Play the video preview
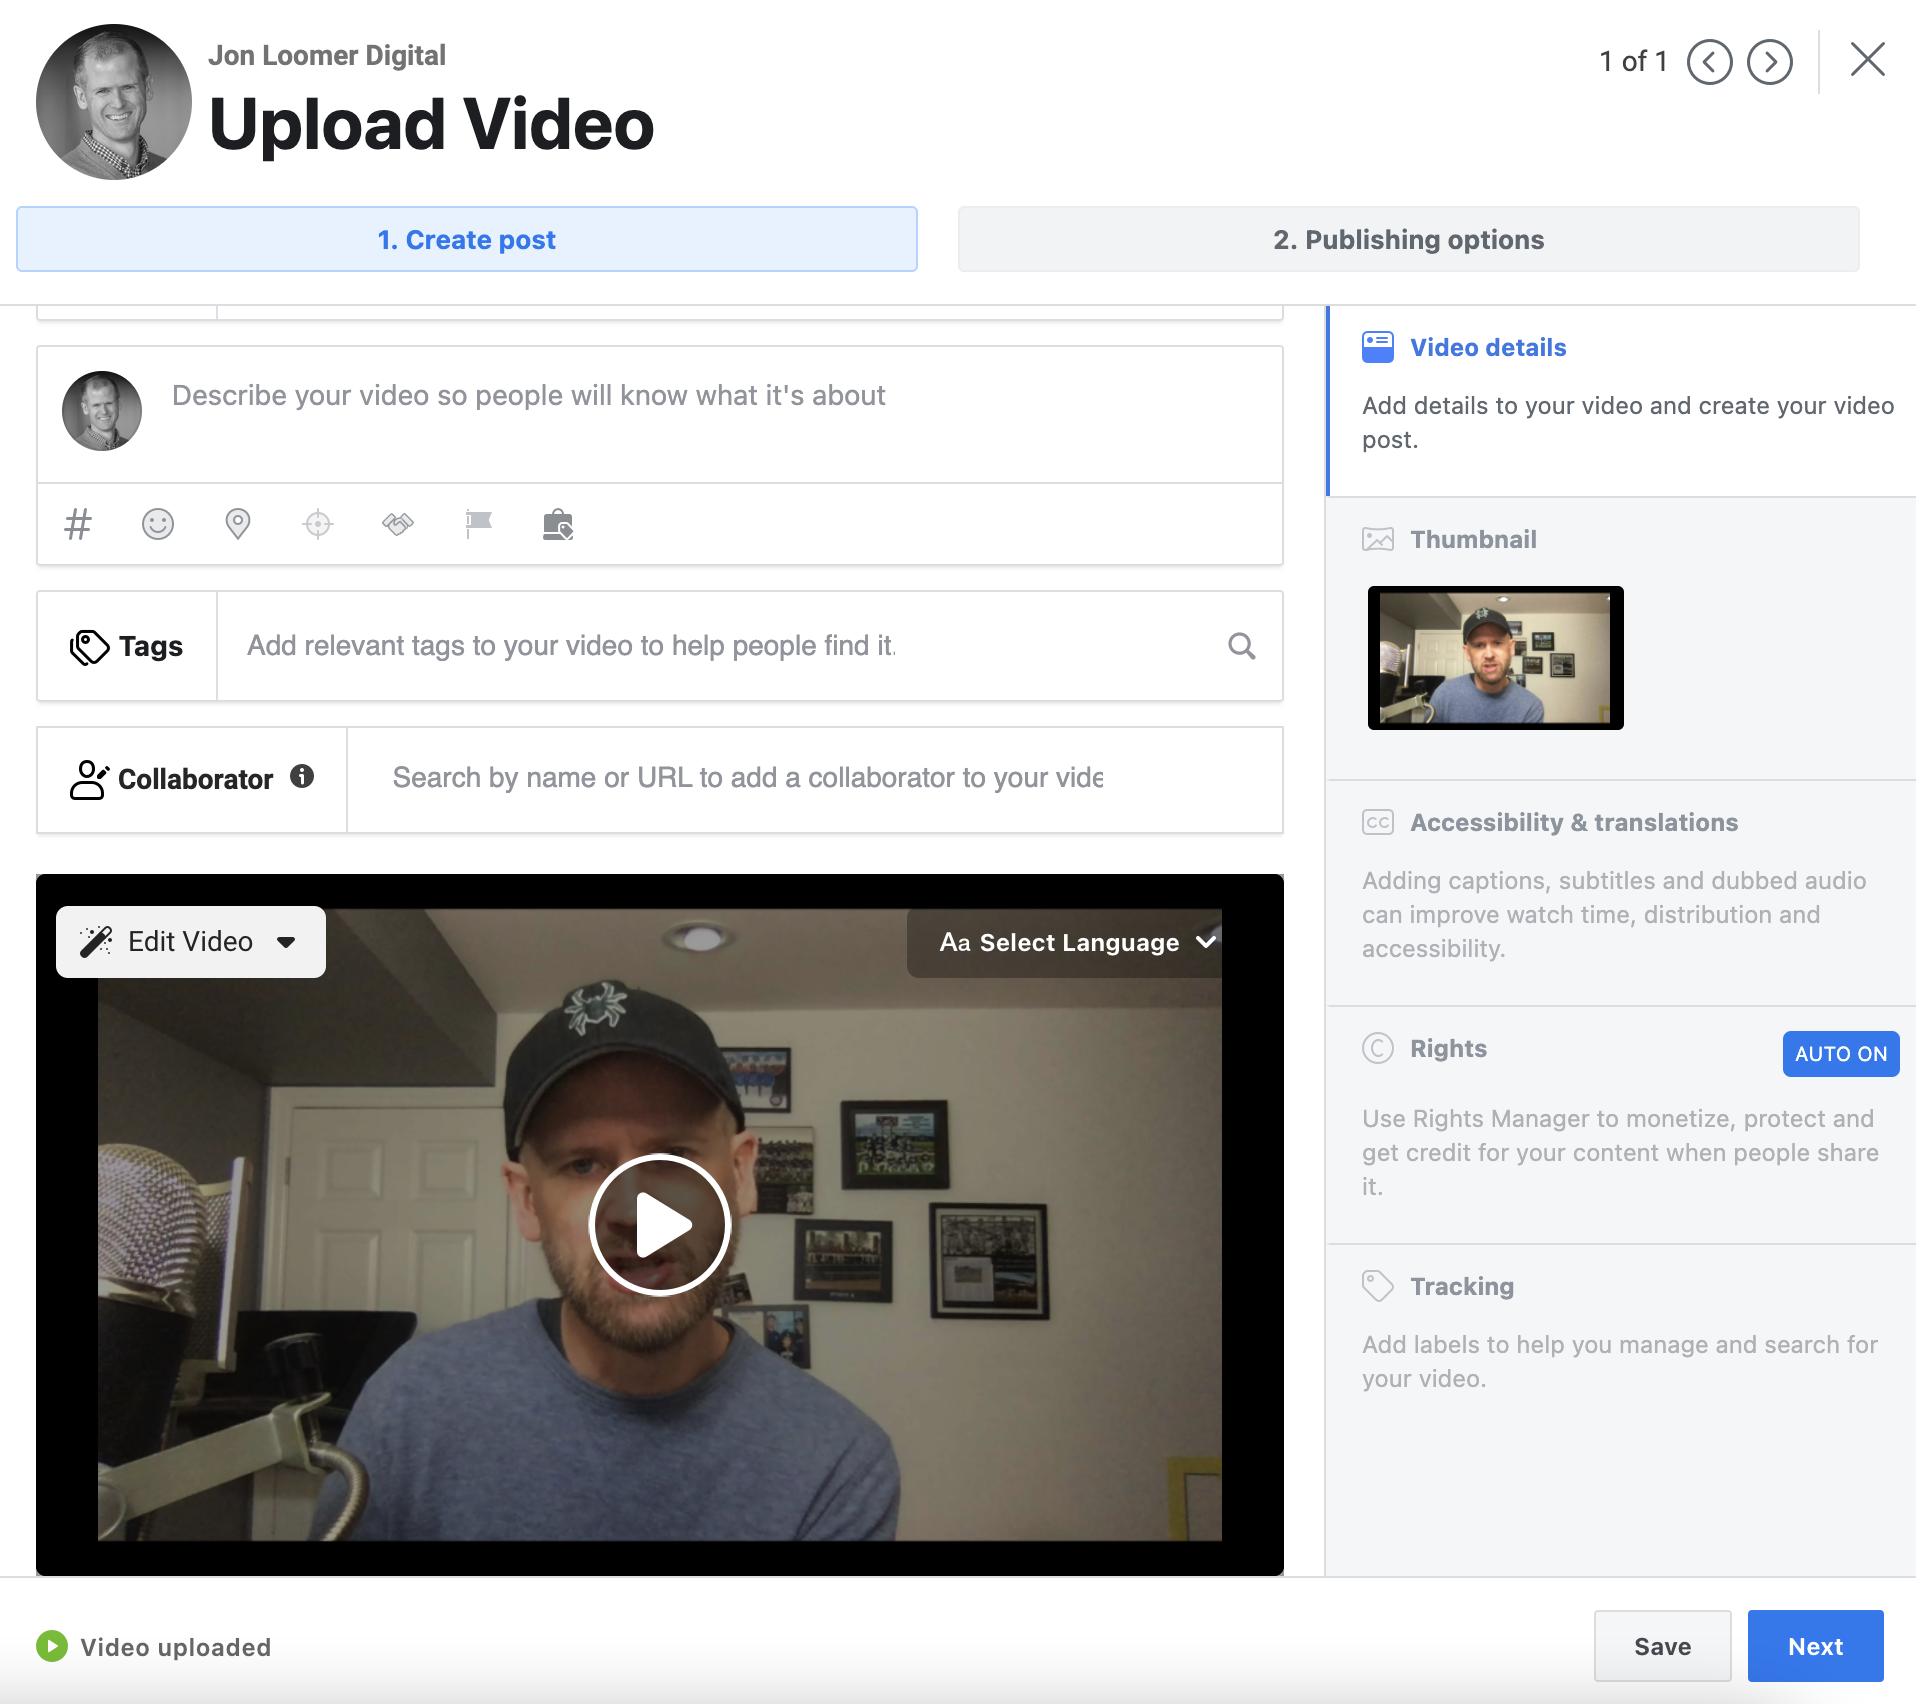The width and height of the screenshot is (1916, 1704). [660, 1225]
